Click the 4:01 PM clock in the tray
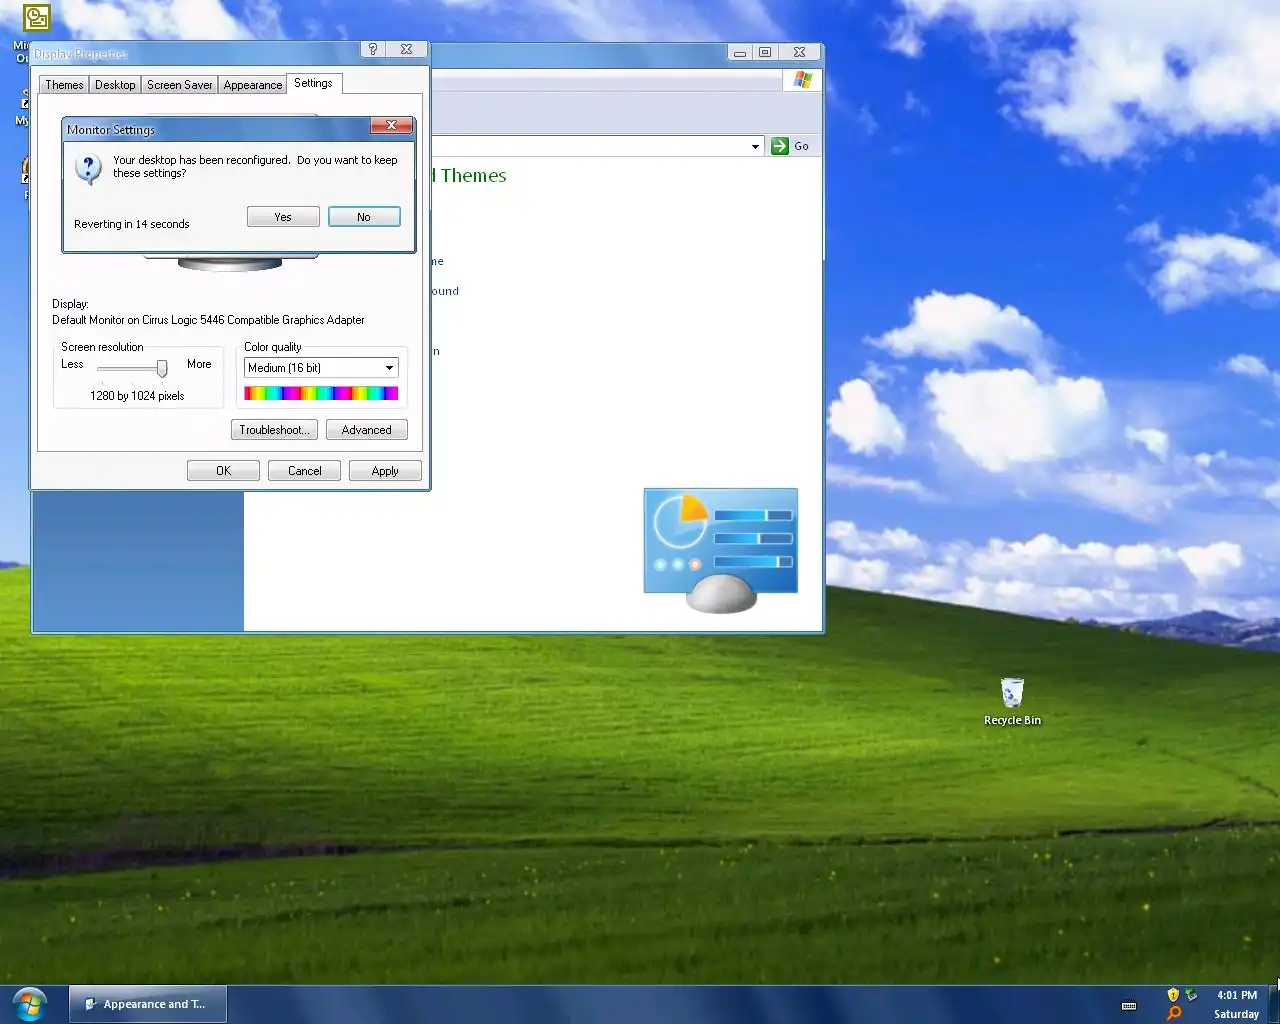 tap(1237, 995)
